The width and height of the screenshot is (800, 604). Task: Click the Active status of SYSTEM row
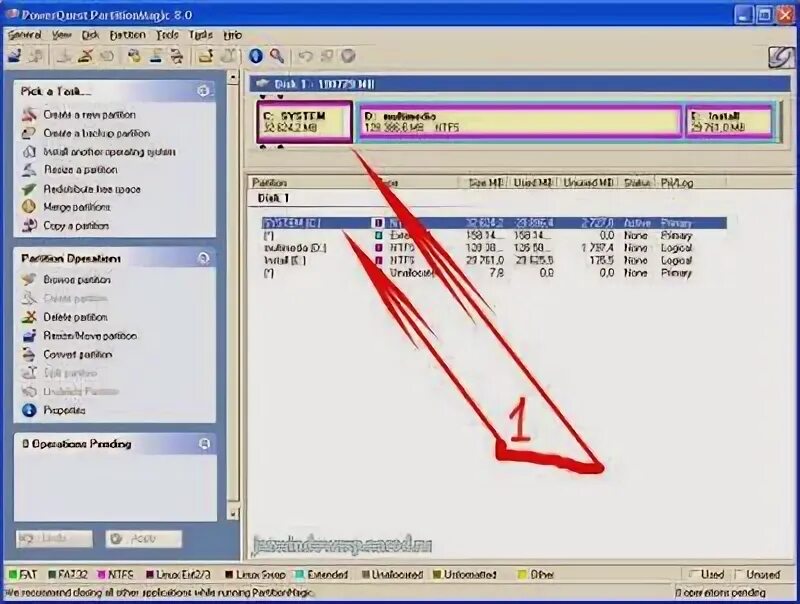637,223
